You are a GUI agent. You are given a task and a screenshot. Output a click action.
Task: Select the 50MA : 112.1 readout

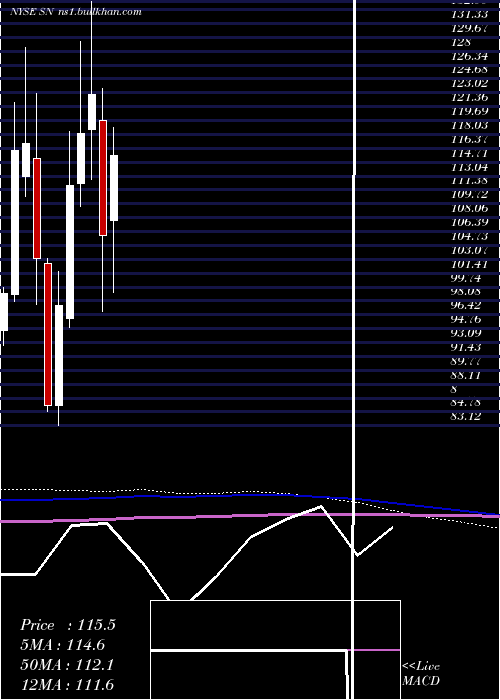click(67, 664)
